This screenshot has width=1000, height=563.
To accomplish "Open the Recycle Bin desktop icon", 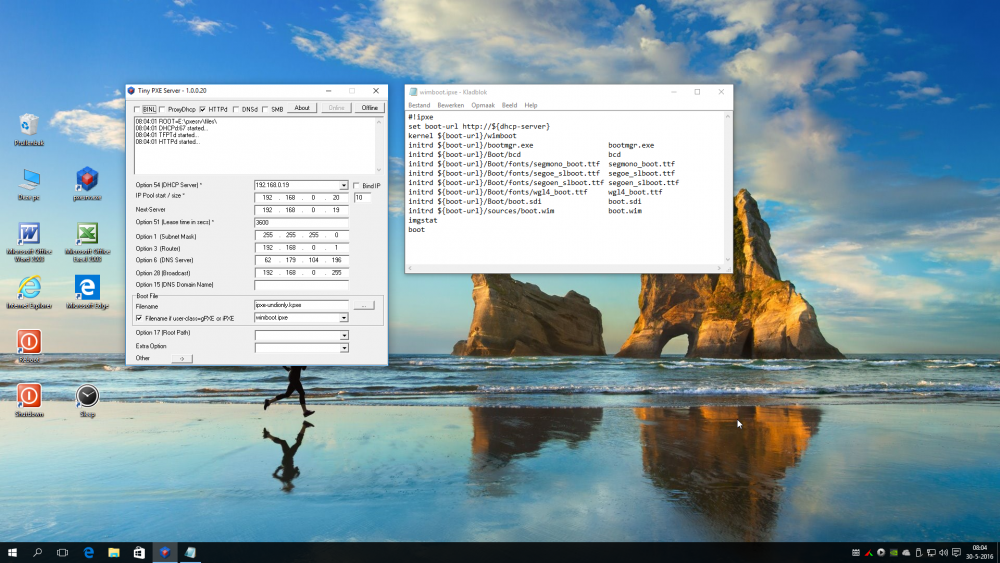I will [x=29, y=129].
